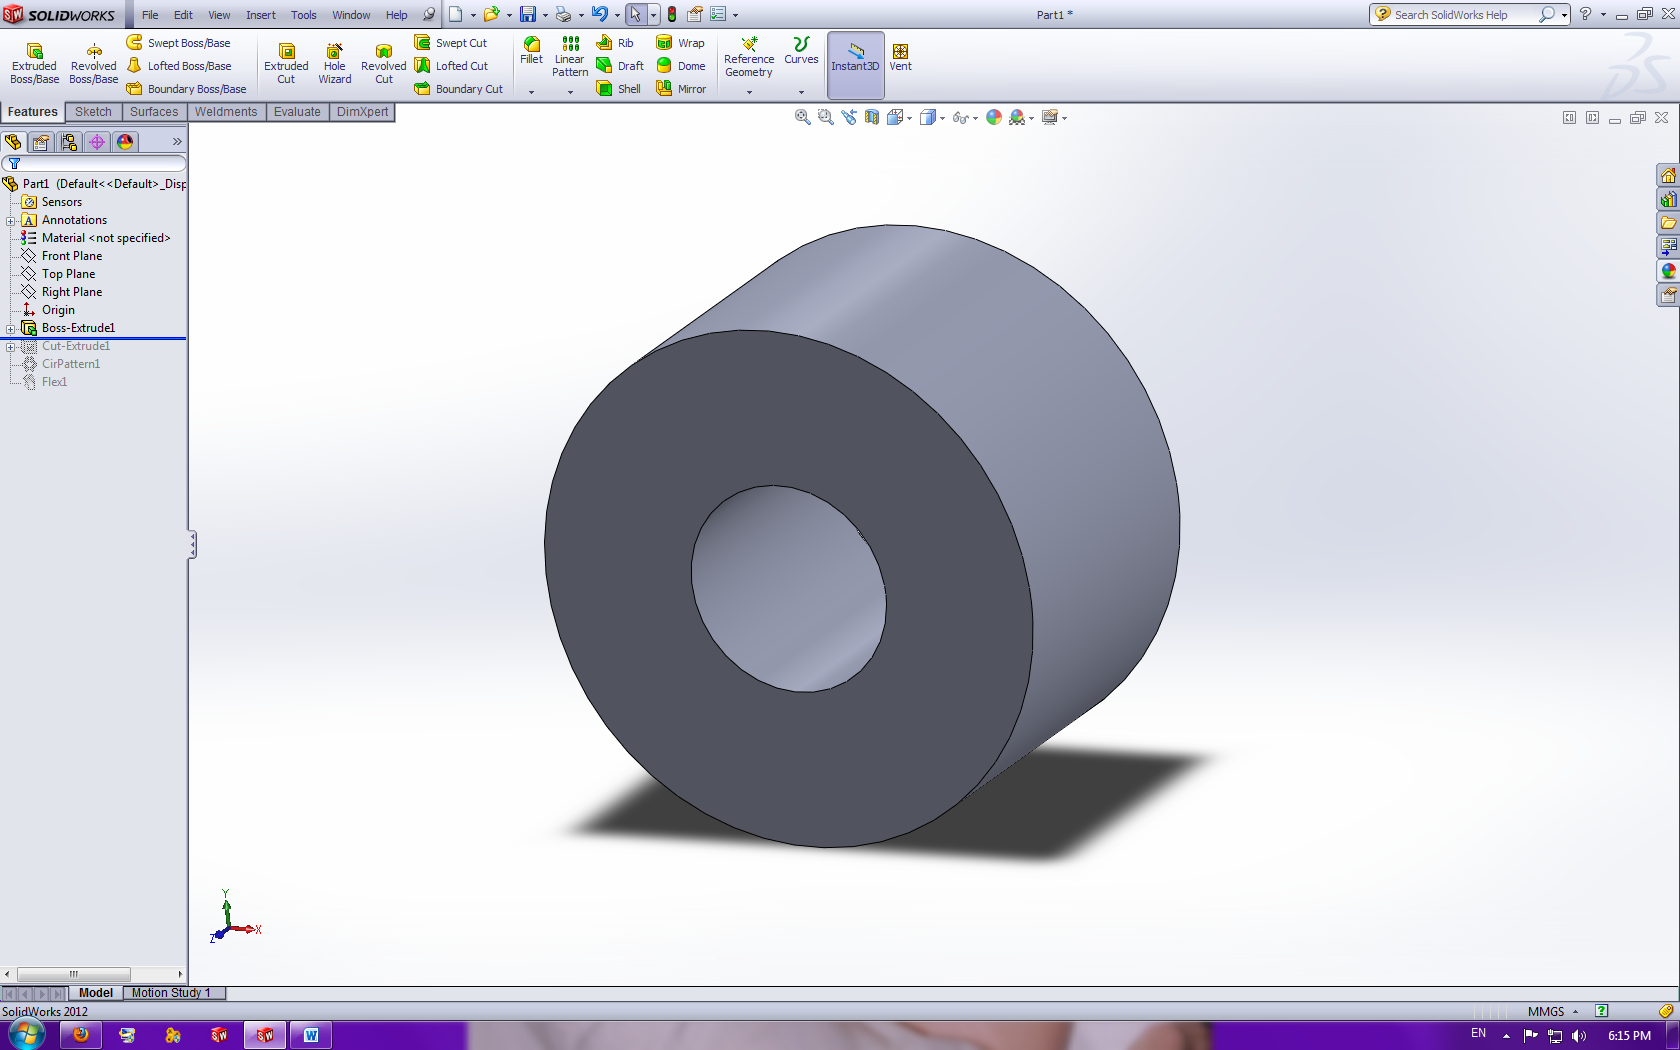The image size is (1680, 1050).
Task: Click the Swept Cut tool
Action: point(450,43)
